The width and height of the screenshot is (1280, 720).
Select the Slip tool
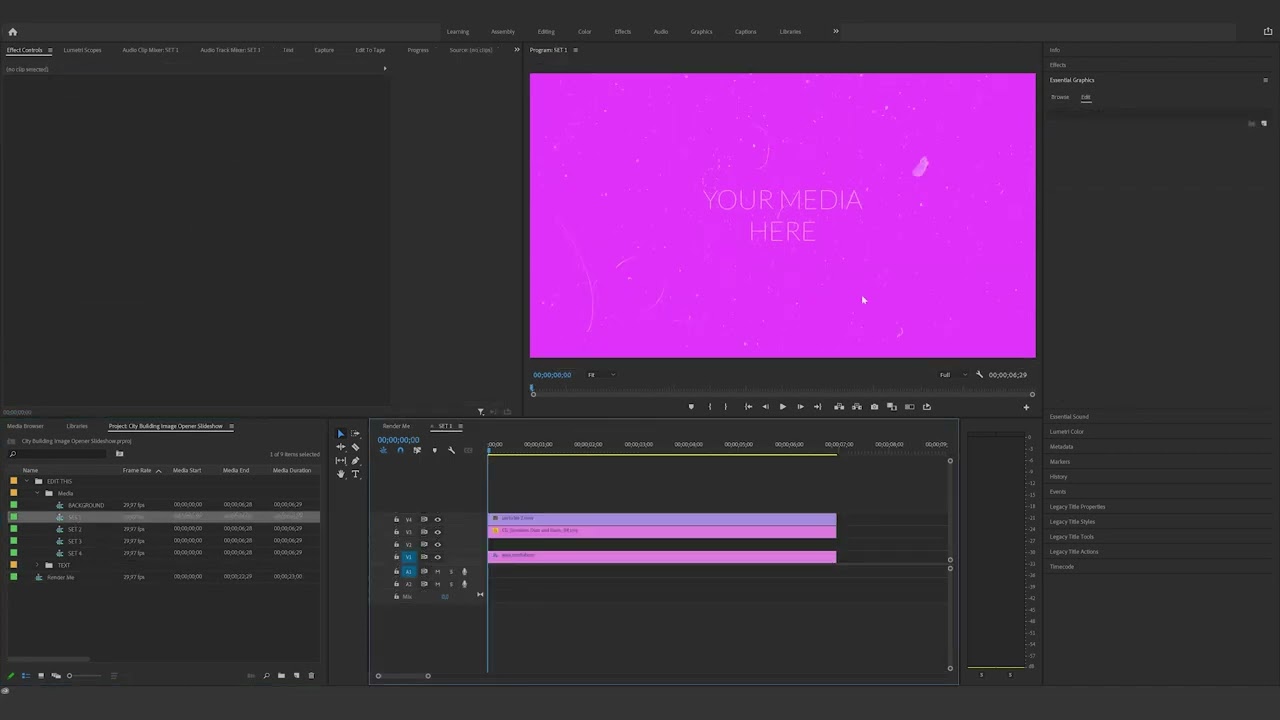pos(340,461)
